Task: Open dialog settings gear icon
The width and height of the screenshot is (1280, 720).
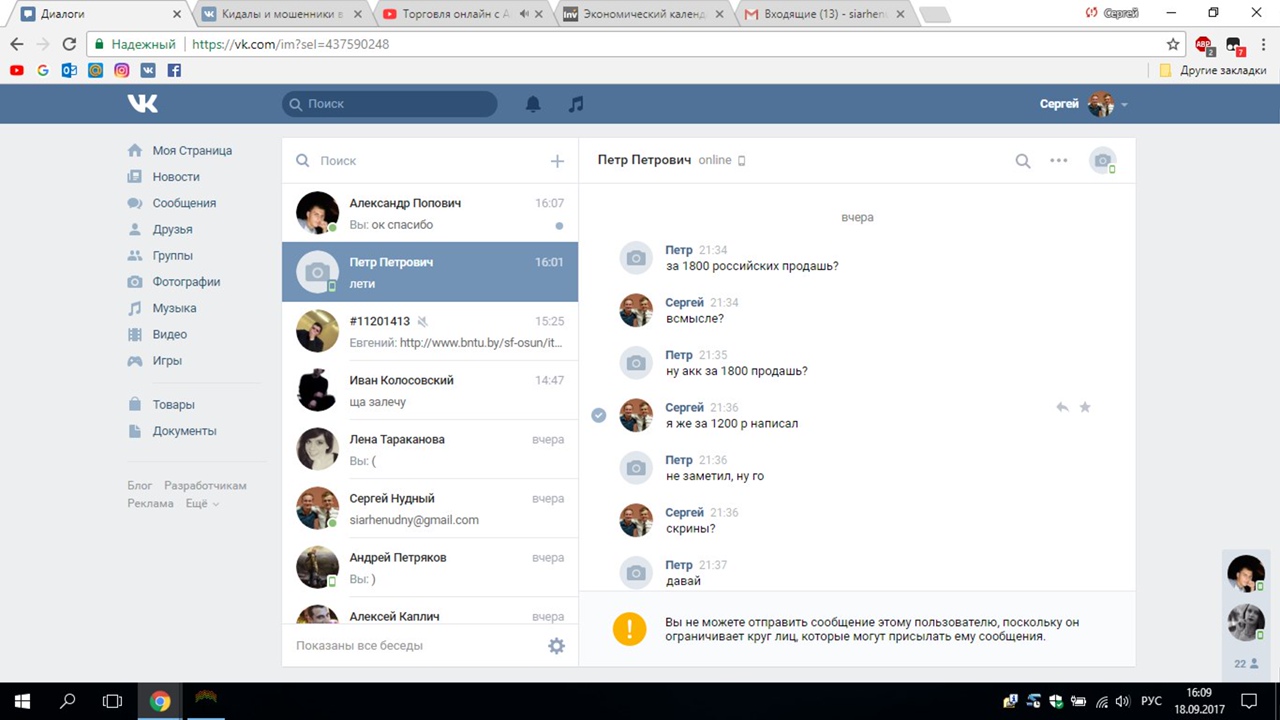Action: (x=556, y=646)
